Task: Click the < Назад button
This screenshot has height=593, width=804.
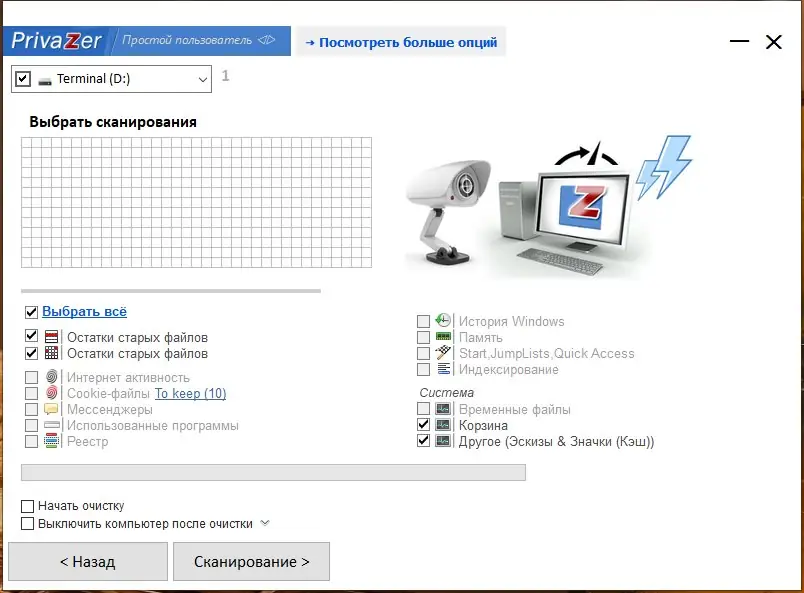Action: click(x=88, y=562)
